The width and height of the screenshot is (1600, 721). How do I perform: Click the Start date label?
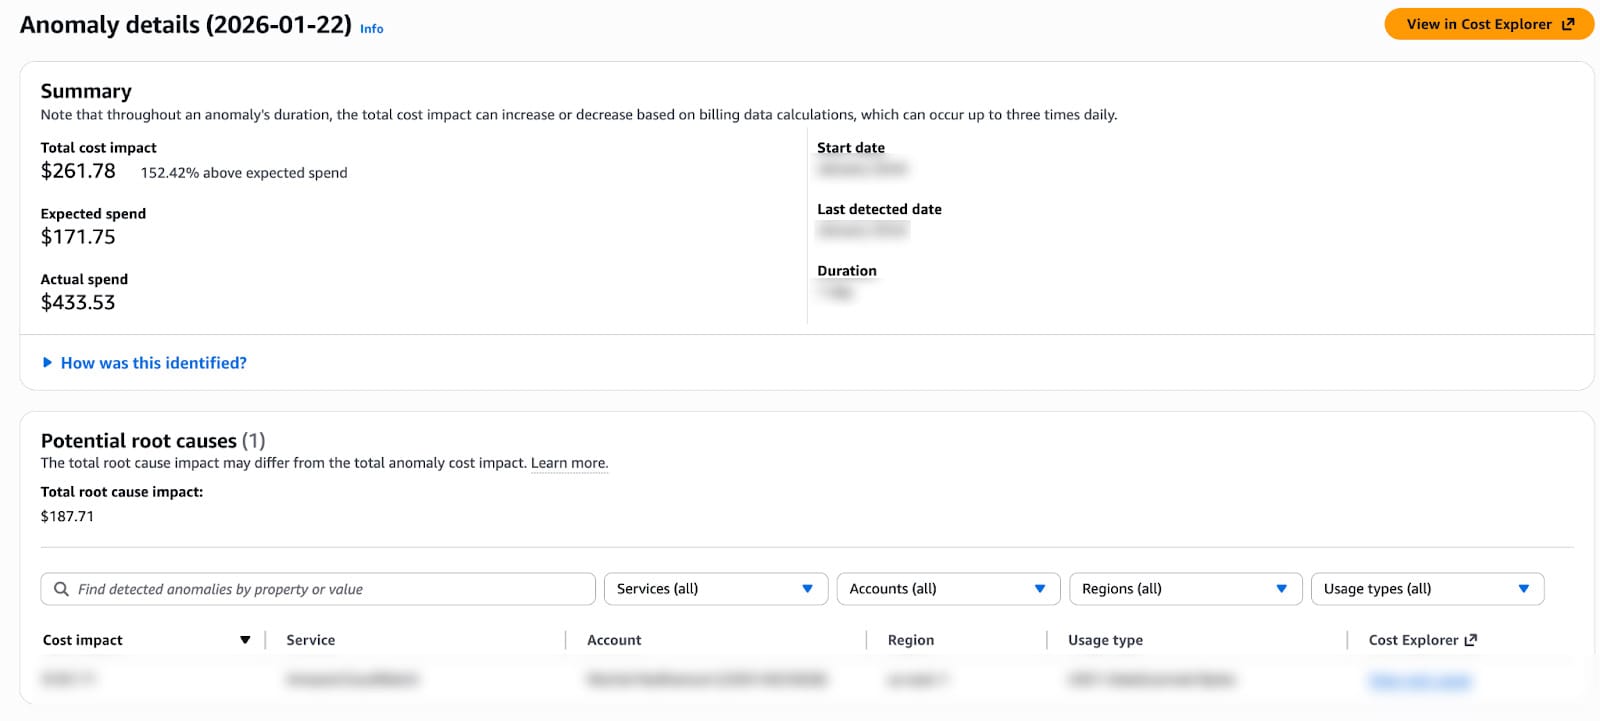click(x=850, y=148)
